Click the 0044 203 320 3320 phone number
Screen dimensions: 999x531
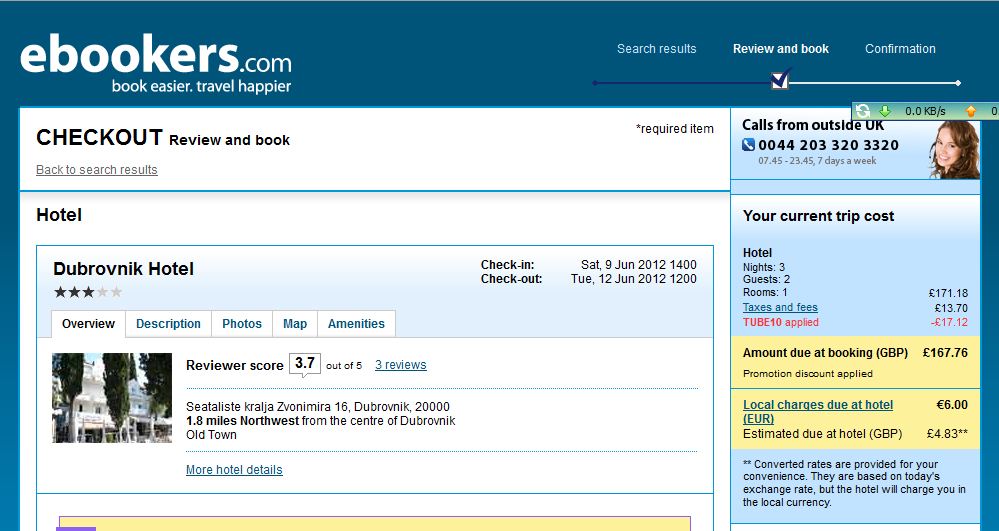click(828, 145)
